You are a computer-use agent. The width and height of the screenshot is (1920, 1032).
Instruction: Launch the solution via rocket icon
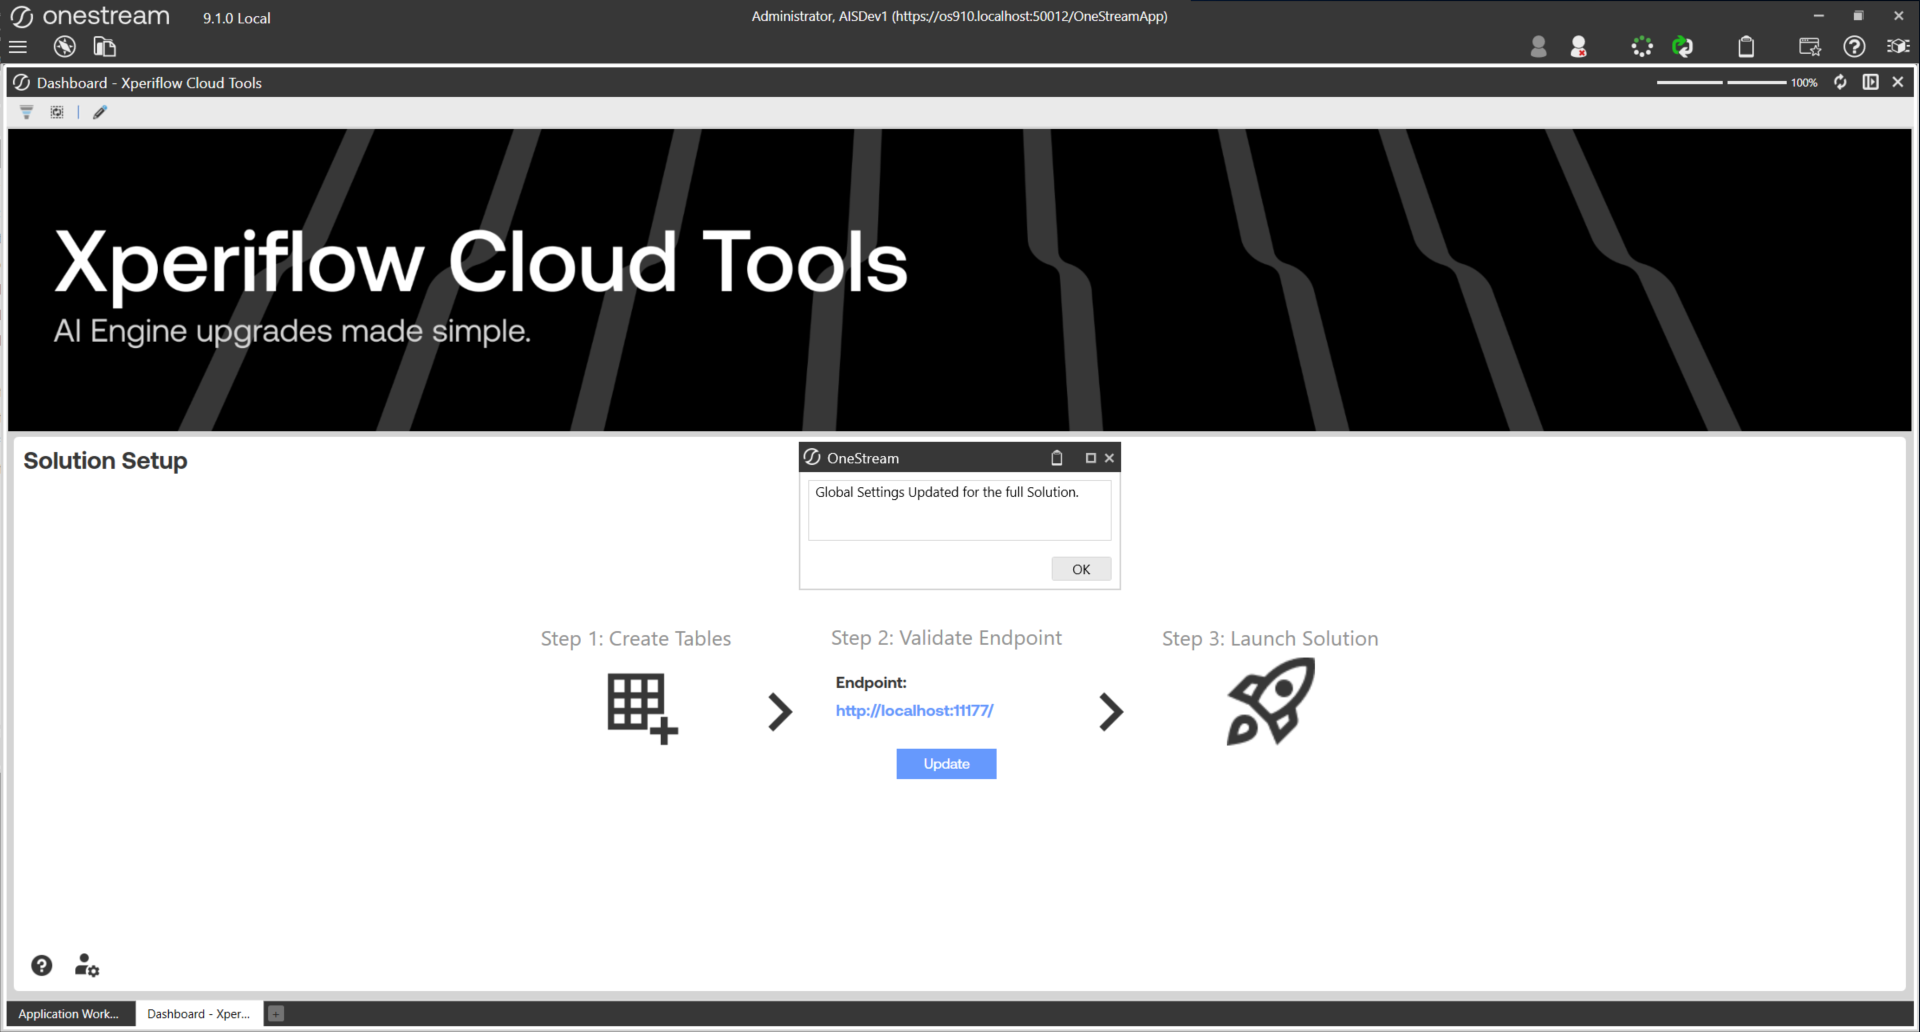click(x=1270, y=702)
